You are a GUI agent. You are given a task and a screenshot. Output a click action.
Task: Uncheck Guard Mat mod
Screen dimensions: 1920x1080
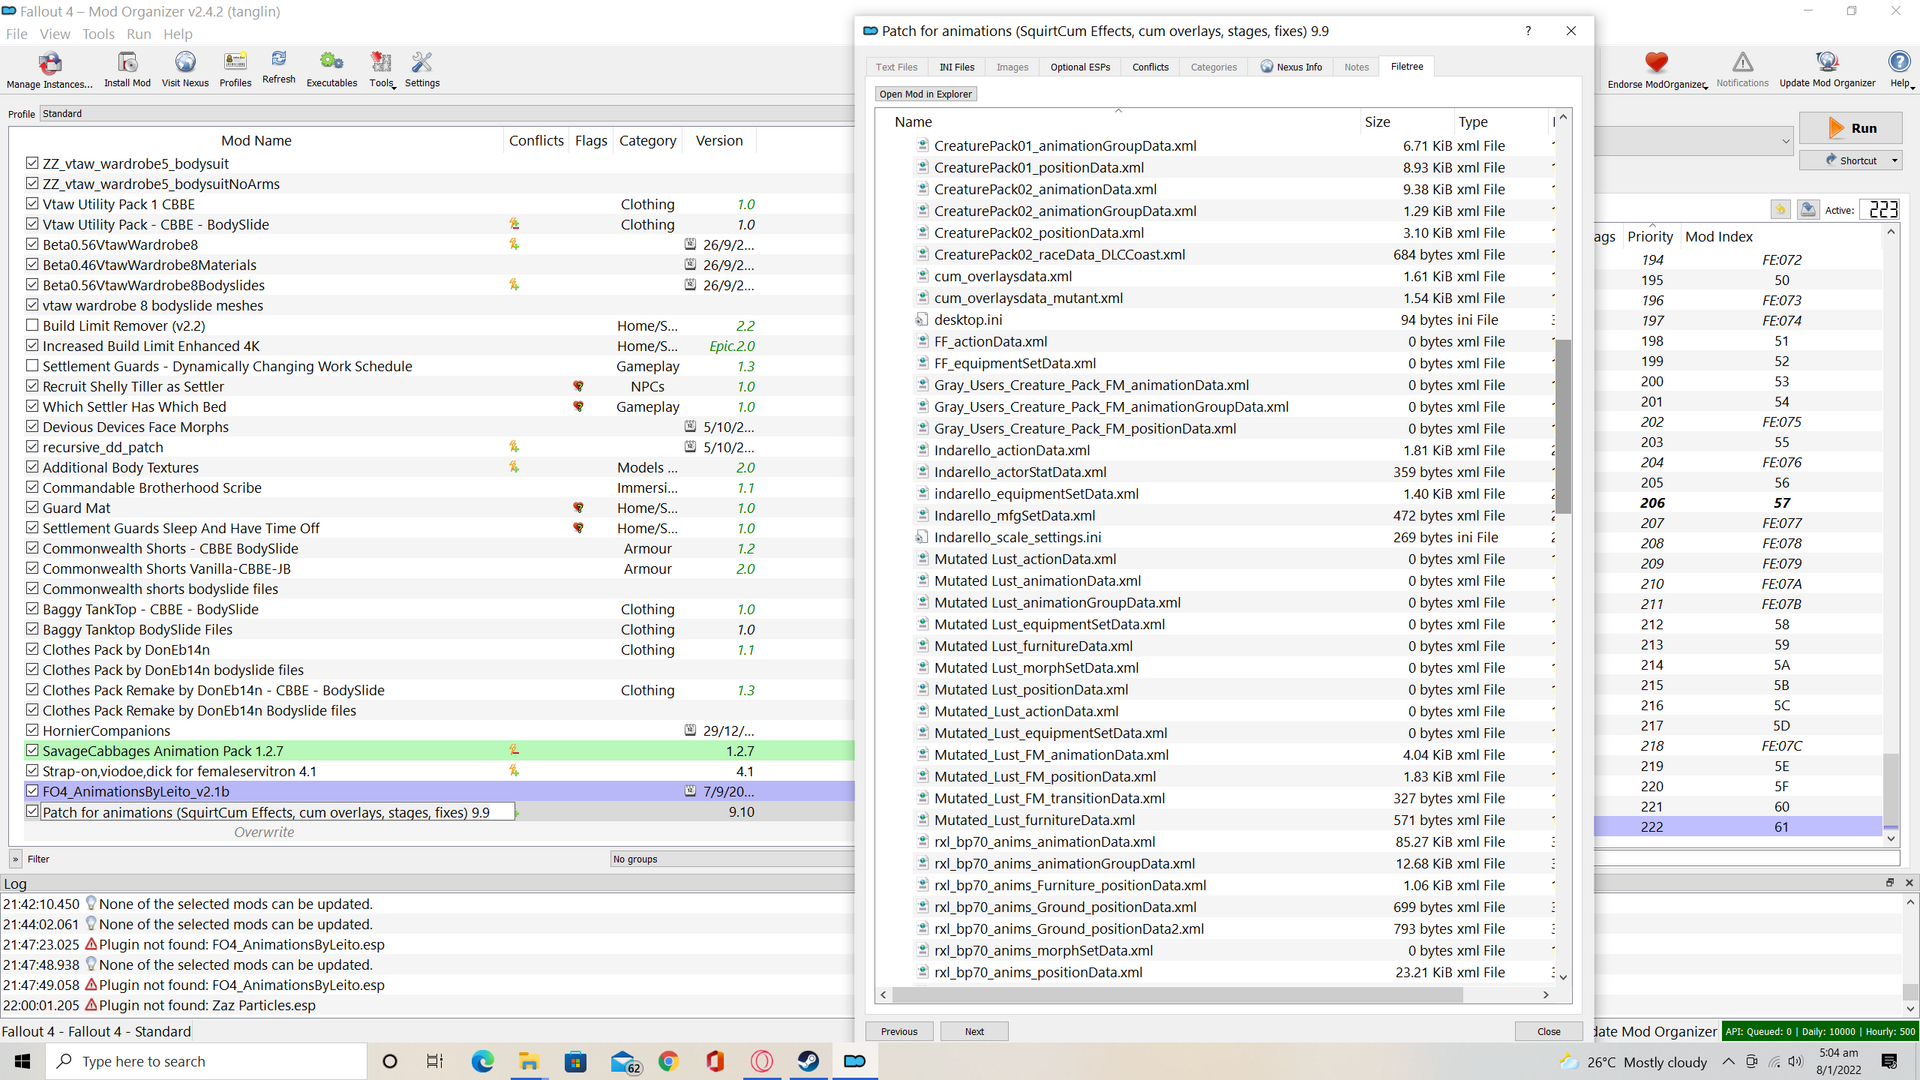coord(32,508)
